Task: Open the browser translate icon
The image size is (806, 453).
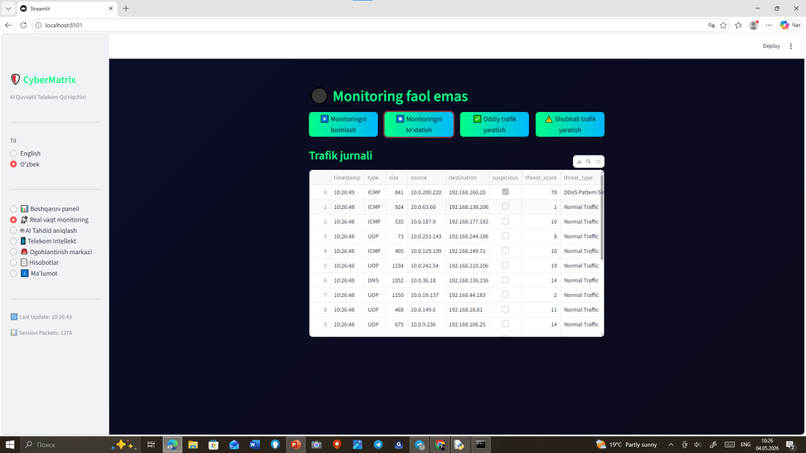Action: click(x=711, y=25)
